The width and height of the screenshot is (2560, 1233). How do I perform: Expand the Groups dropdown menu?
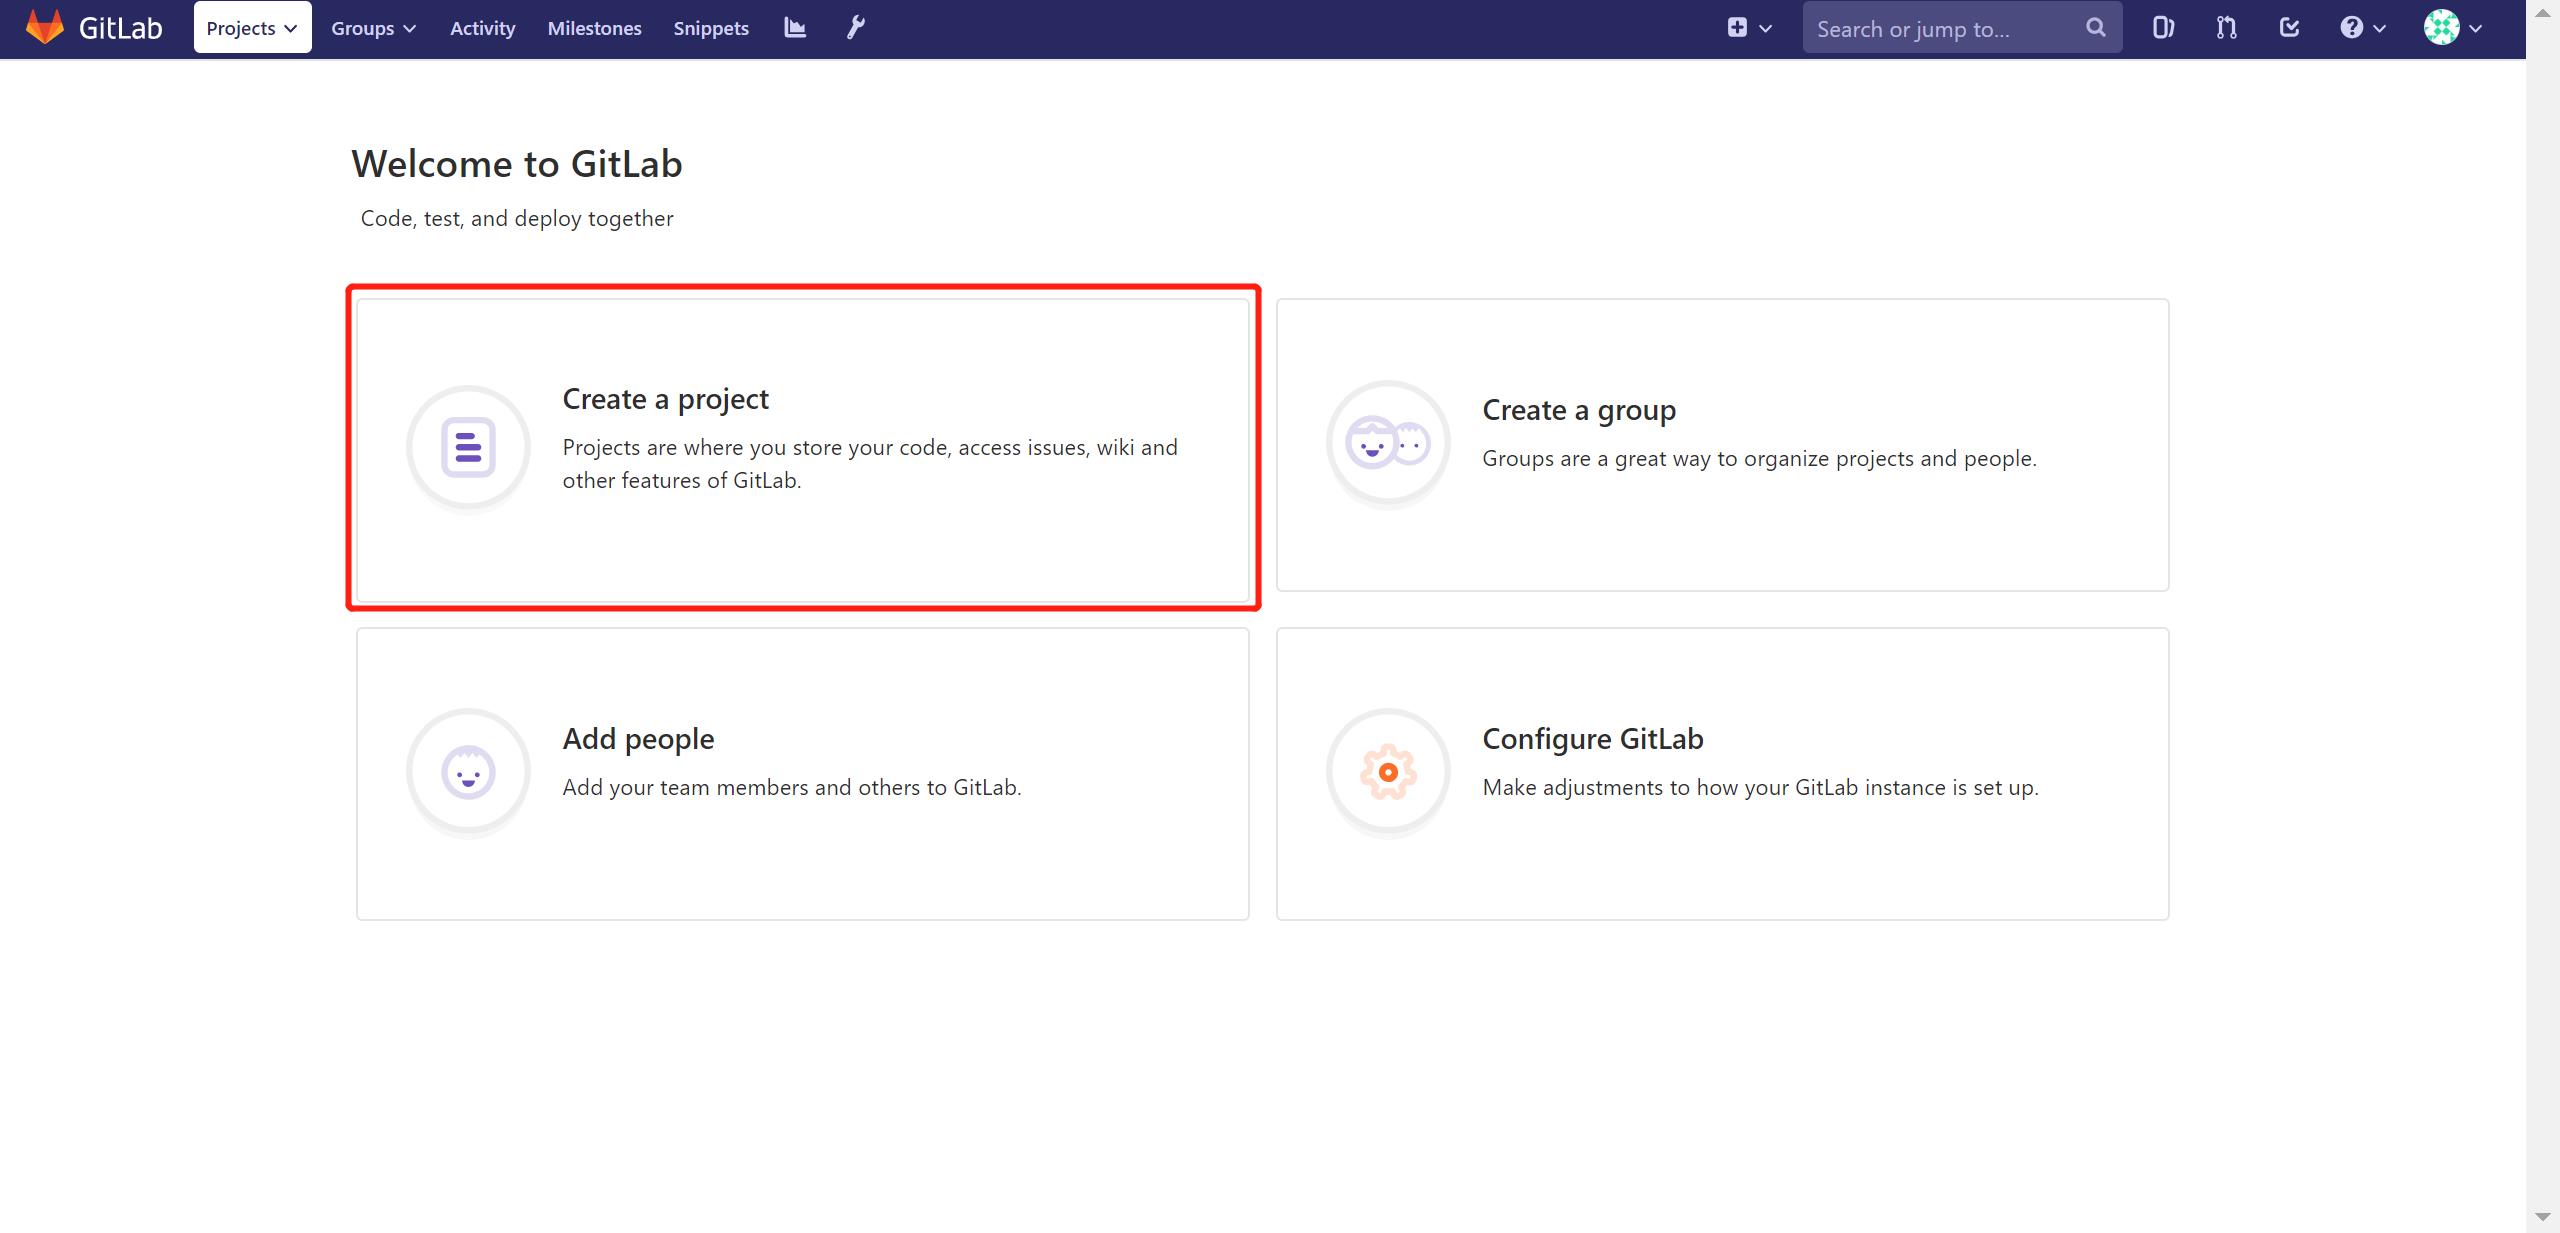373,28
